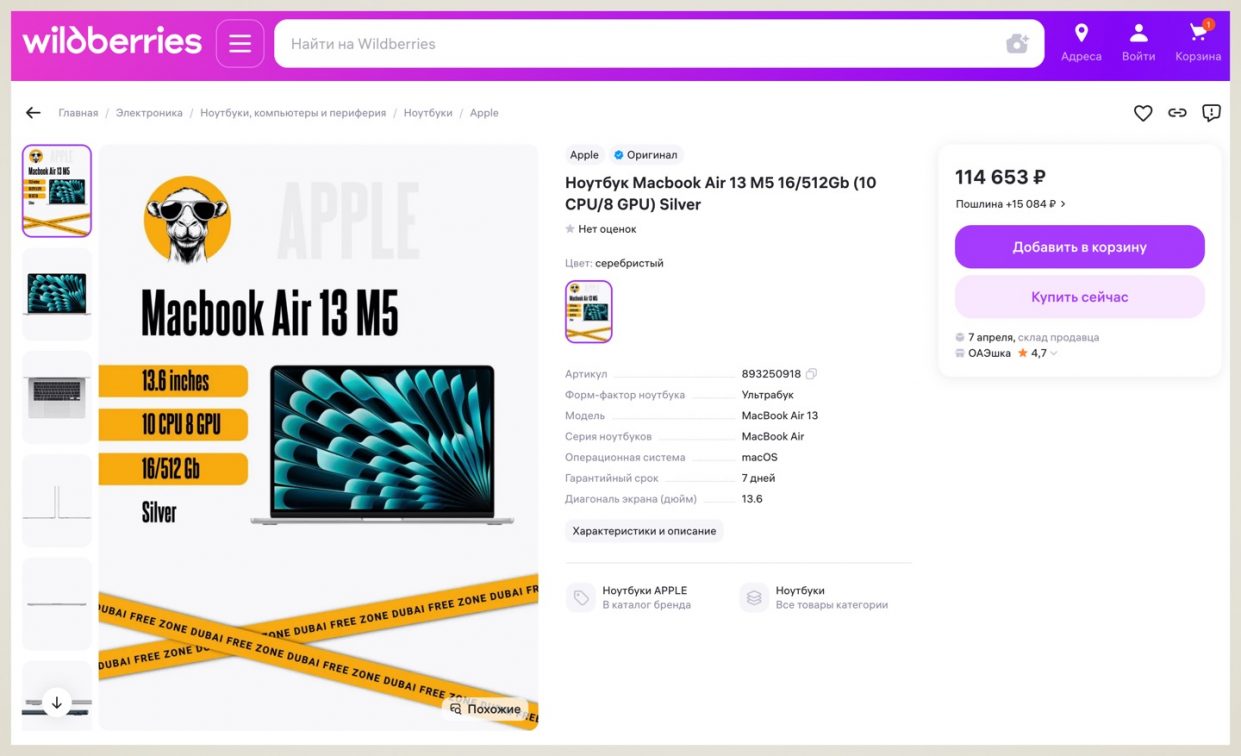The height and width of the screenshot is (756, 1241).
Task: Click the Войти profile icon
Action: click(x=1138, y=43)
